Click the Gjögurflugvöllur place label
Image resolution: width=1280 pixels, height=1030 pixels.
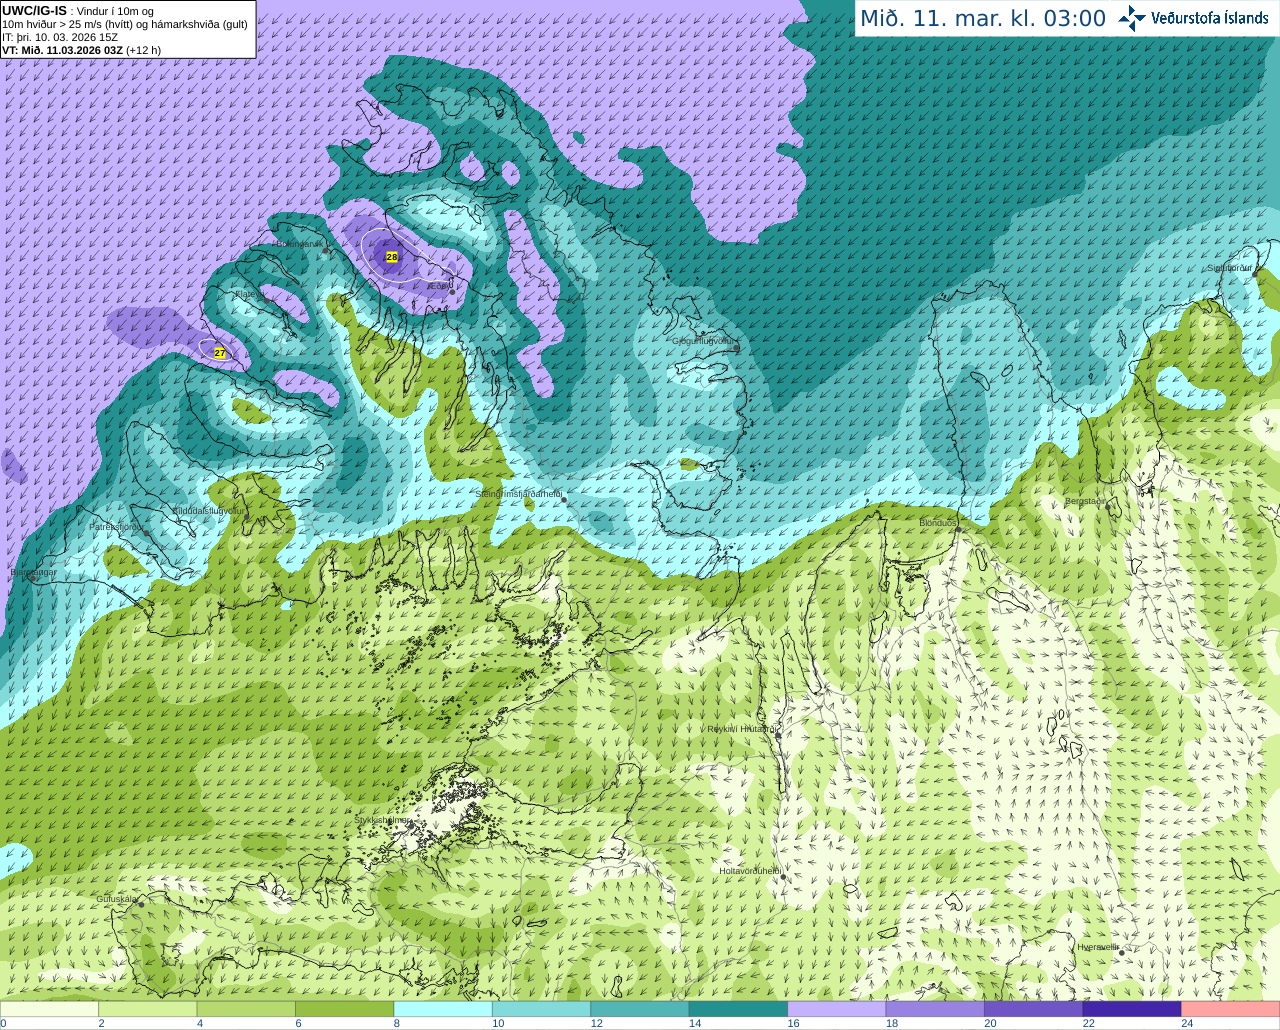704,341
